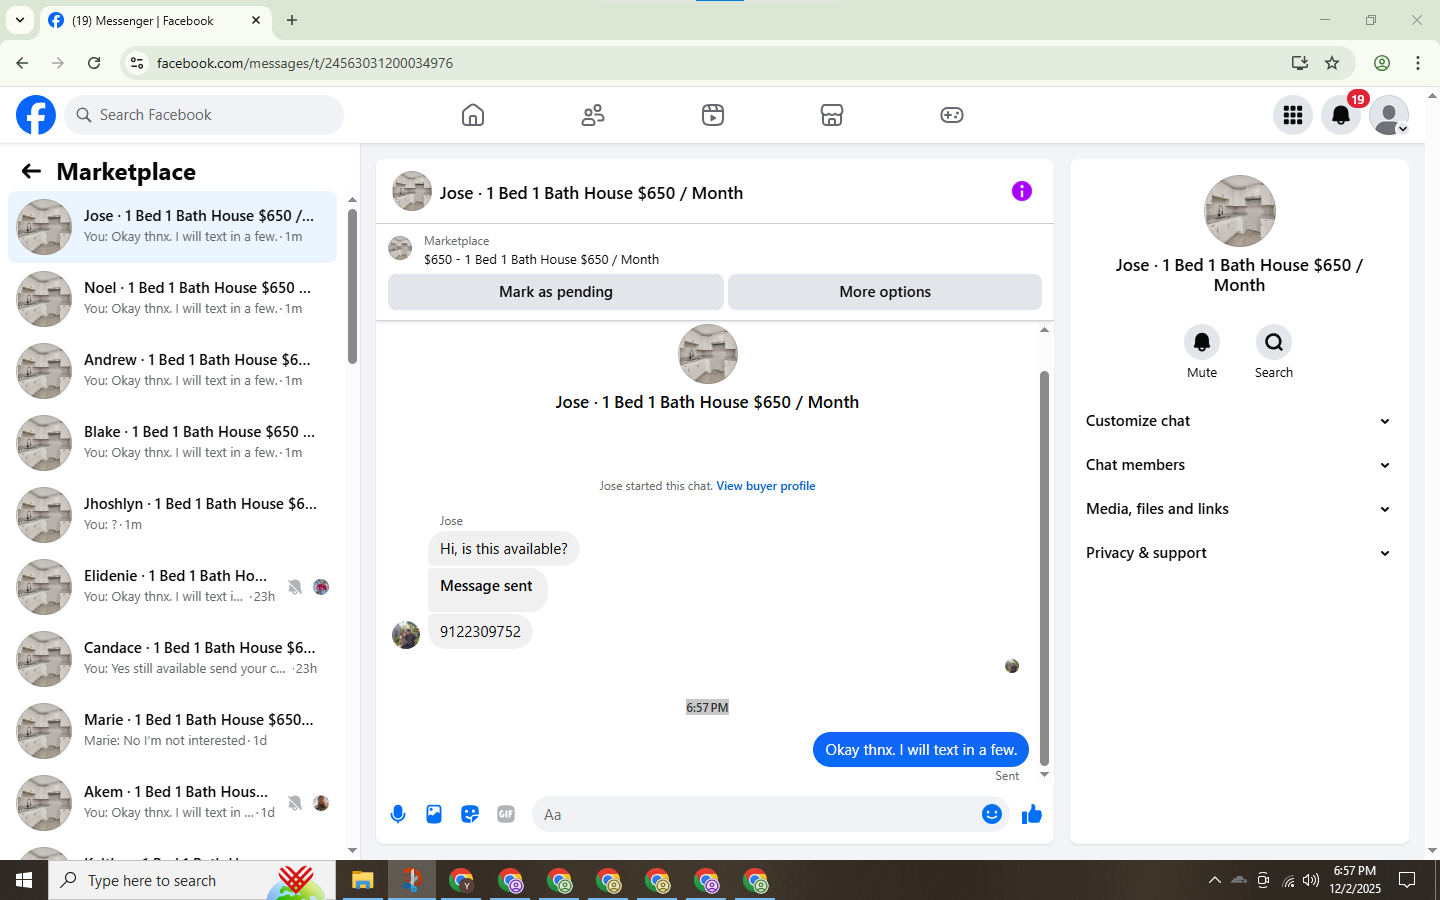Open the Marketplace listing $650 link

click(x=541, y=259)
